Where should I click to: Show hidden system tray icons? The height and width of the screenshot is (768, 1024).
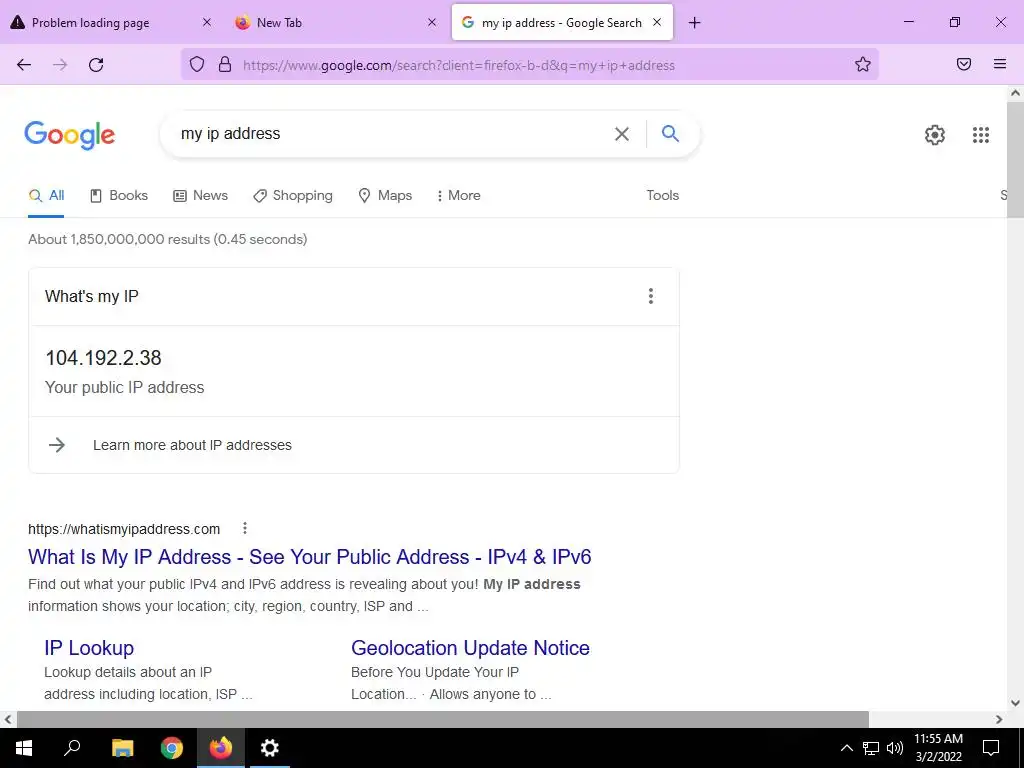[846, 748]
